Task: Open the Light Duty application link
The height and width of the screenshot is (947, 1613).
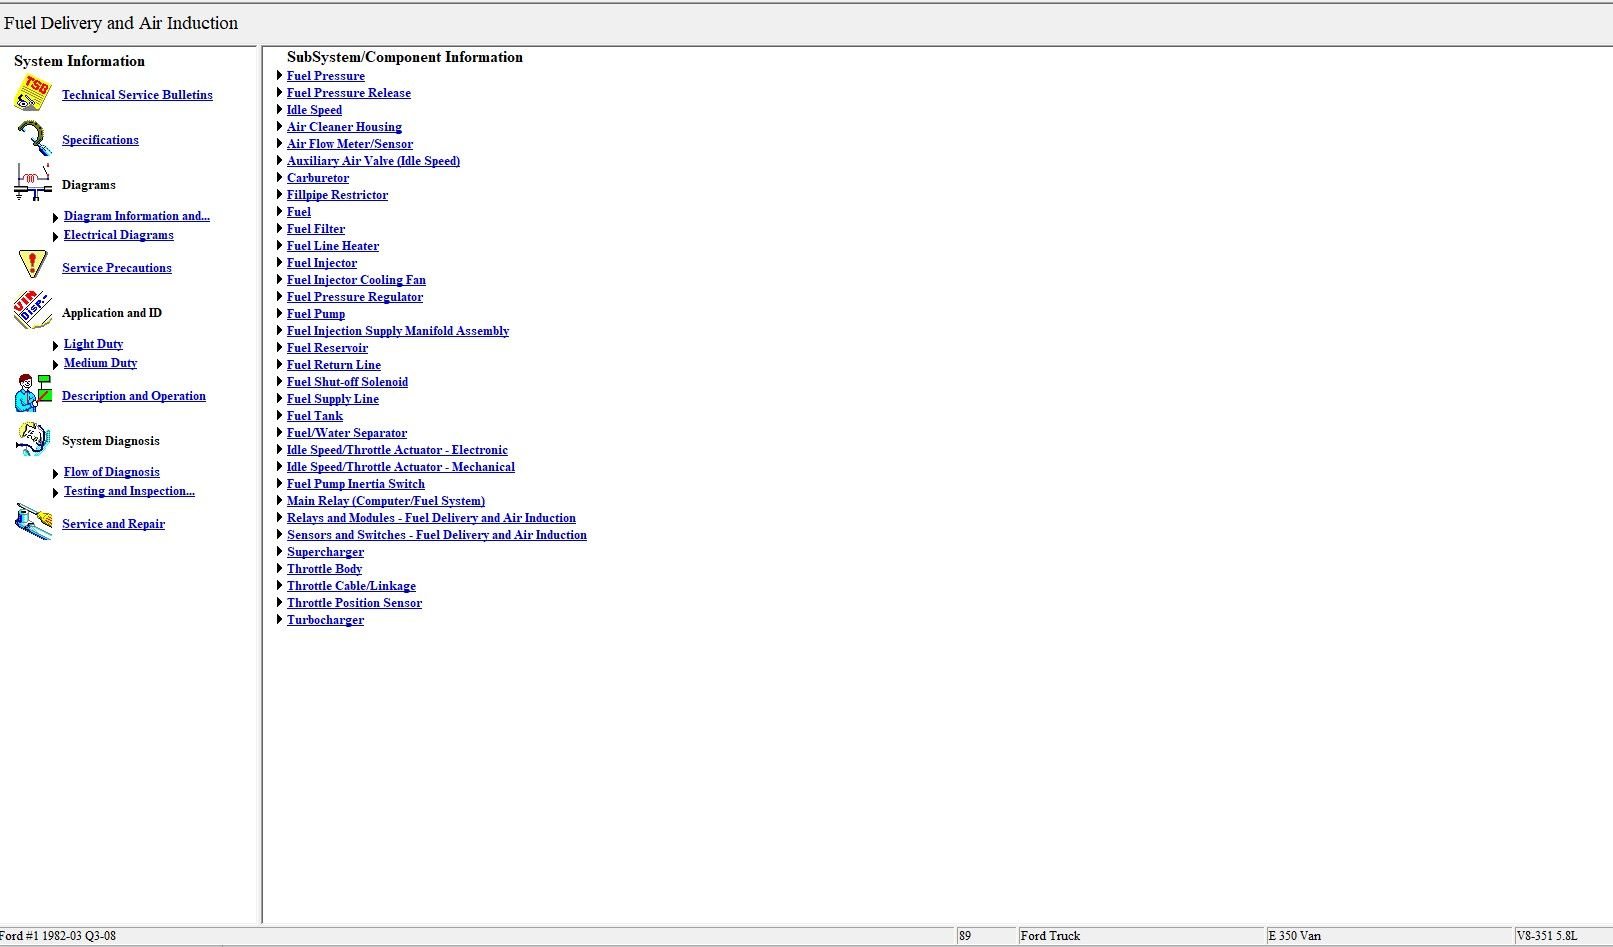Action: click(x=93, y=344)
